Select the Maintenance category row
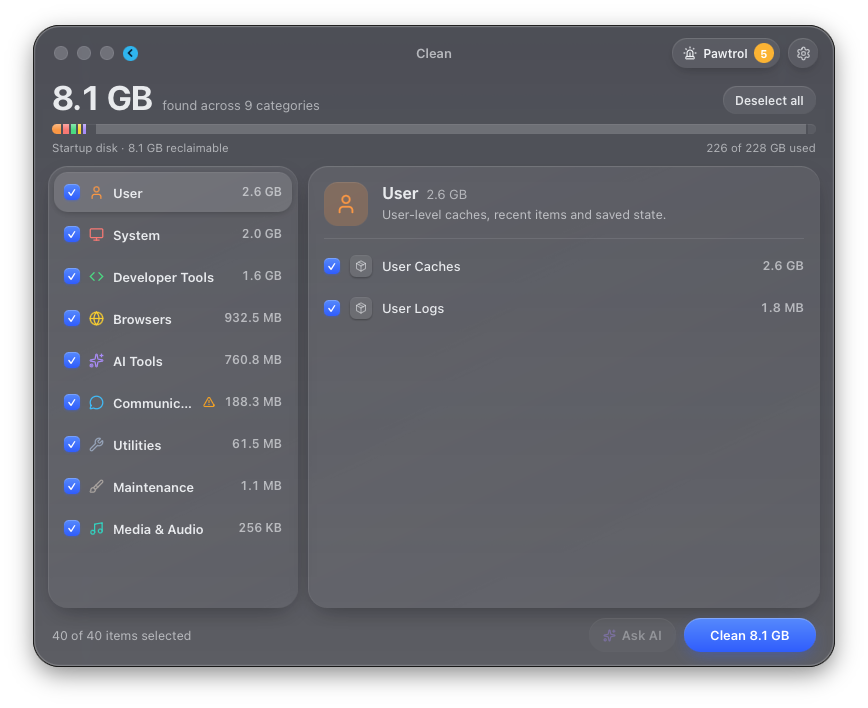Image resolution: width=868 pixels, height=708 pixels. (x=173, y=487)
